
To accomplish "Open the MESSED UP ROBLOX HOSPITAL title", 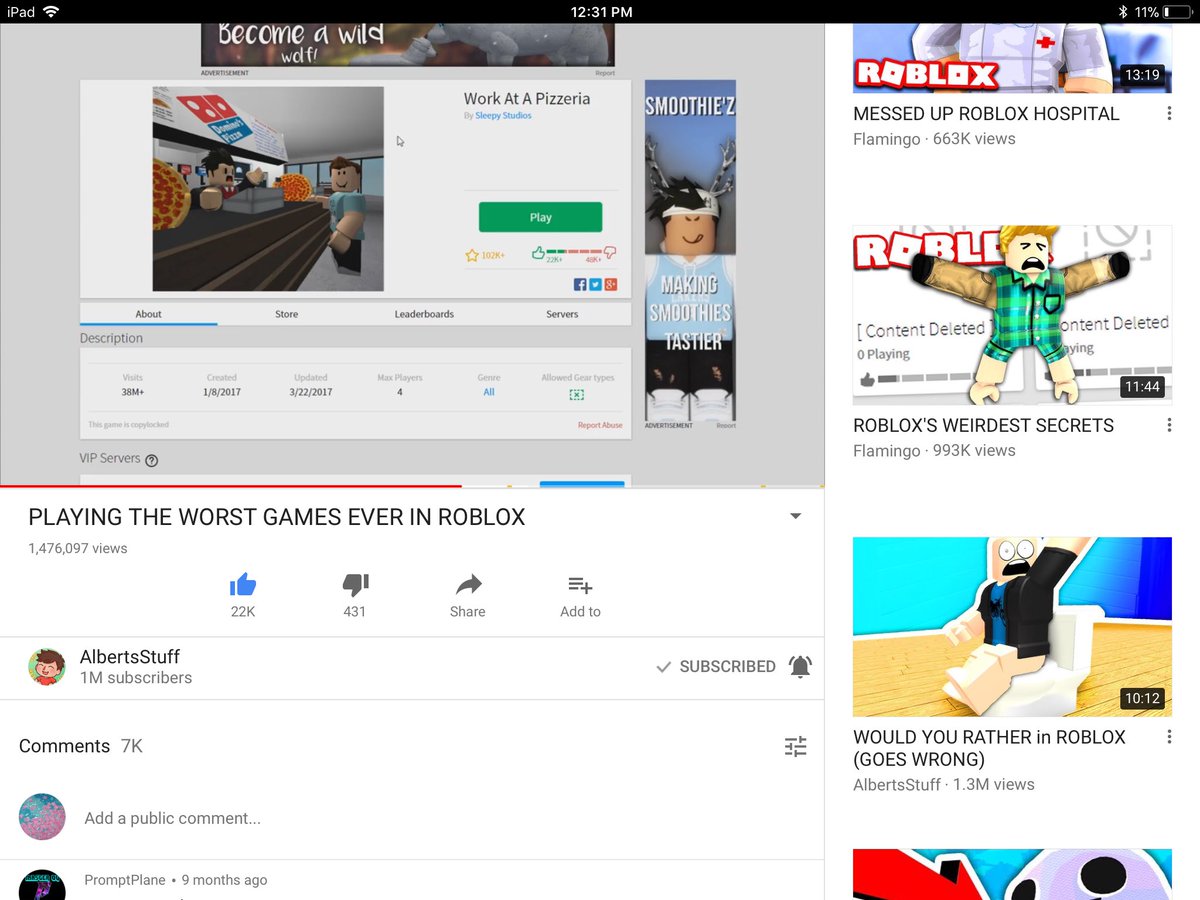I will pyautogui.click(x=986, y=114).
